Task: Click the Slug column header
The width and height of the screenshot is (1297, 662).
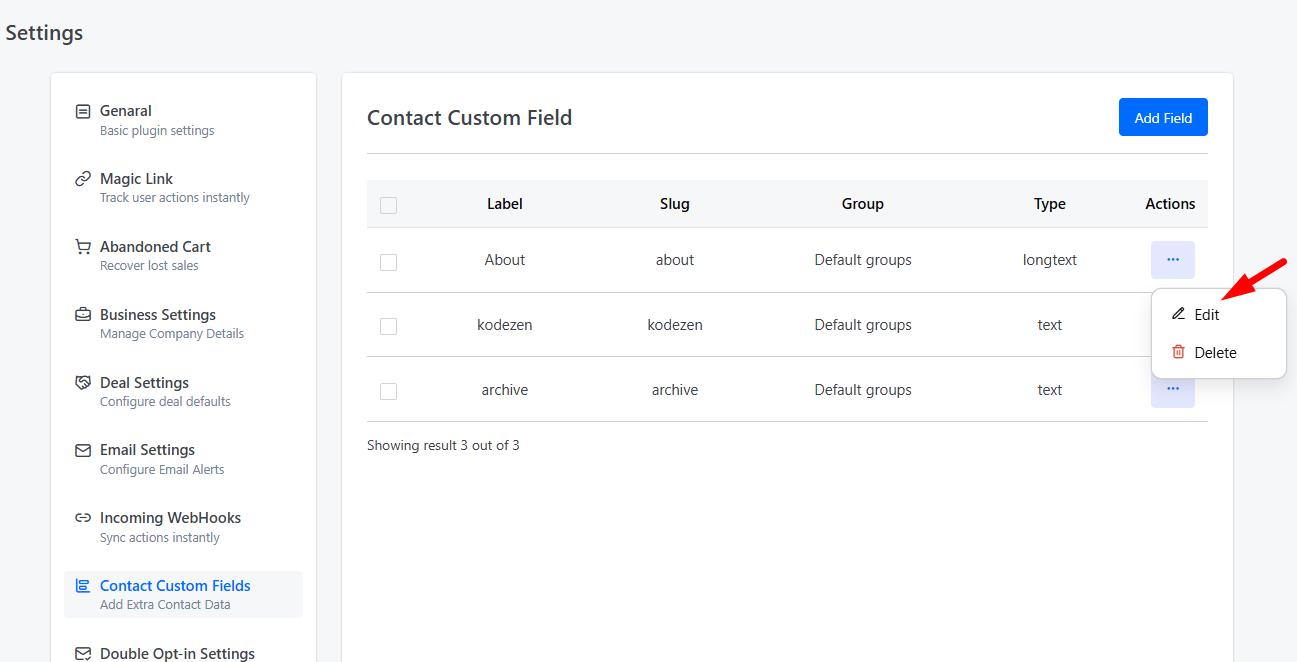Action: (x=675, y=204)
